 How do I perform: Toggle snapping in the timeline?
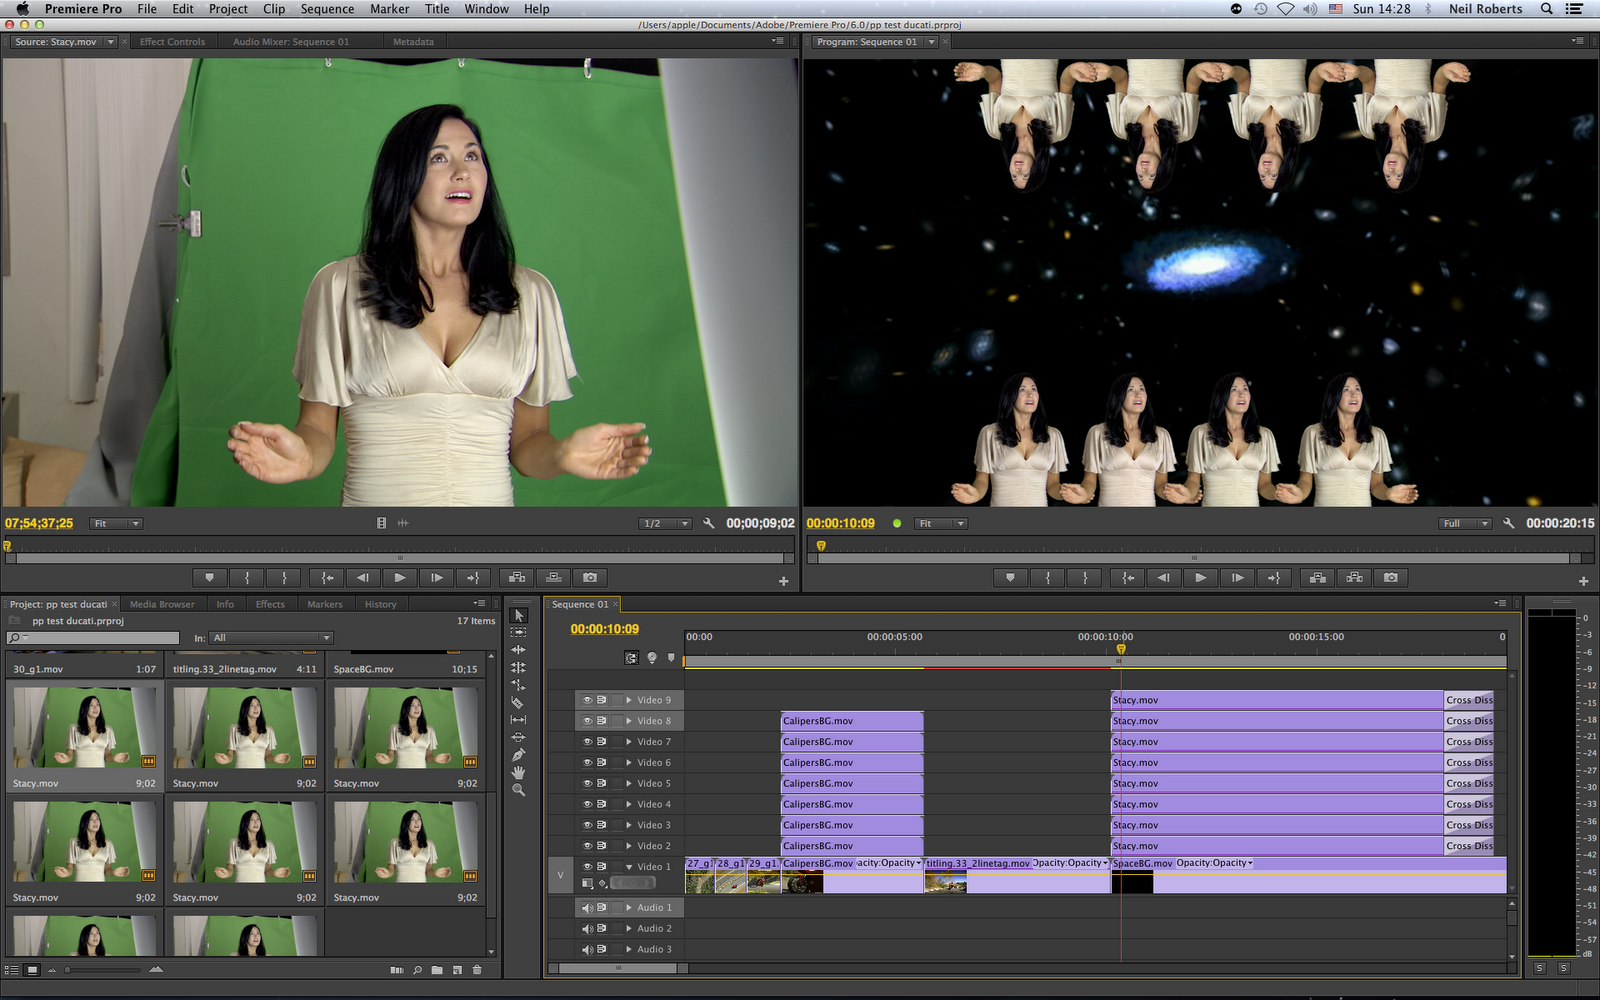632,658
